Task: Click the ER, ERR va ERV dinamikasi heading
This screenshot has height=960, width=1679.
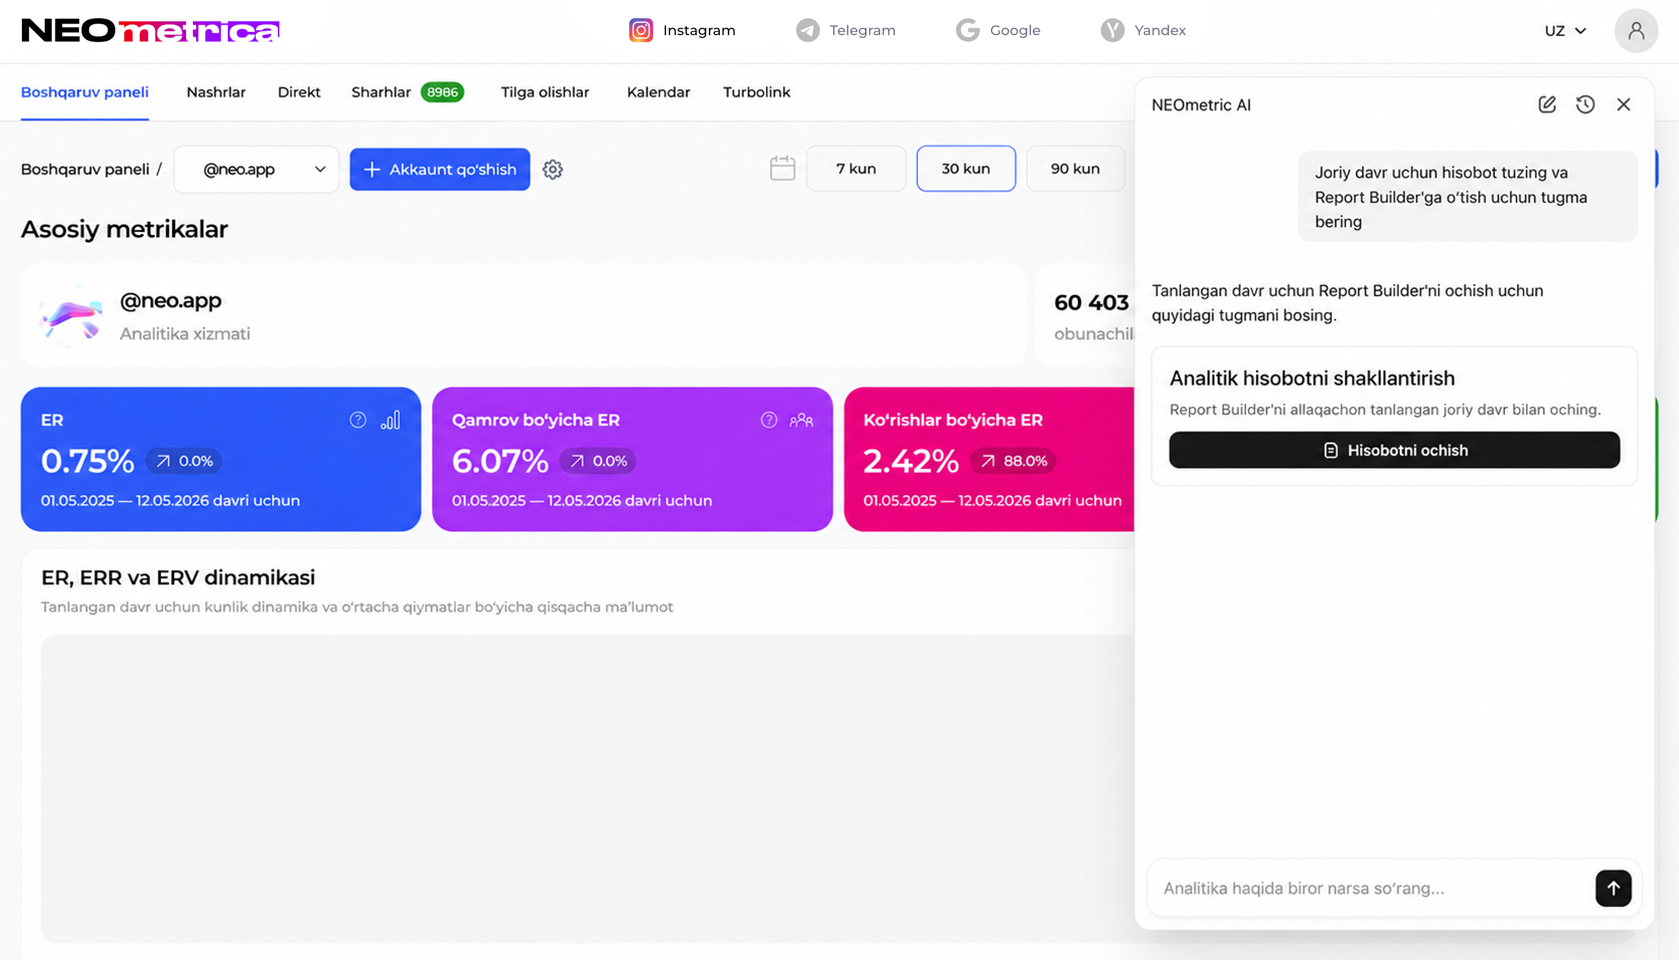Action: pyautogui.click(x=178, y=577)
